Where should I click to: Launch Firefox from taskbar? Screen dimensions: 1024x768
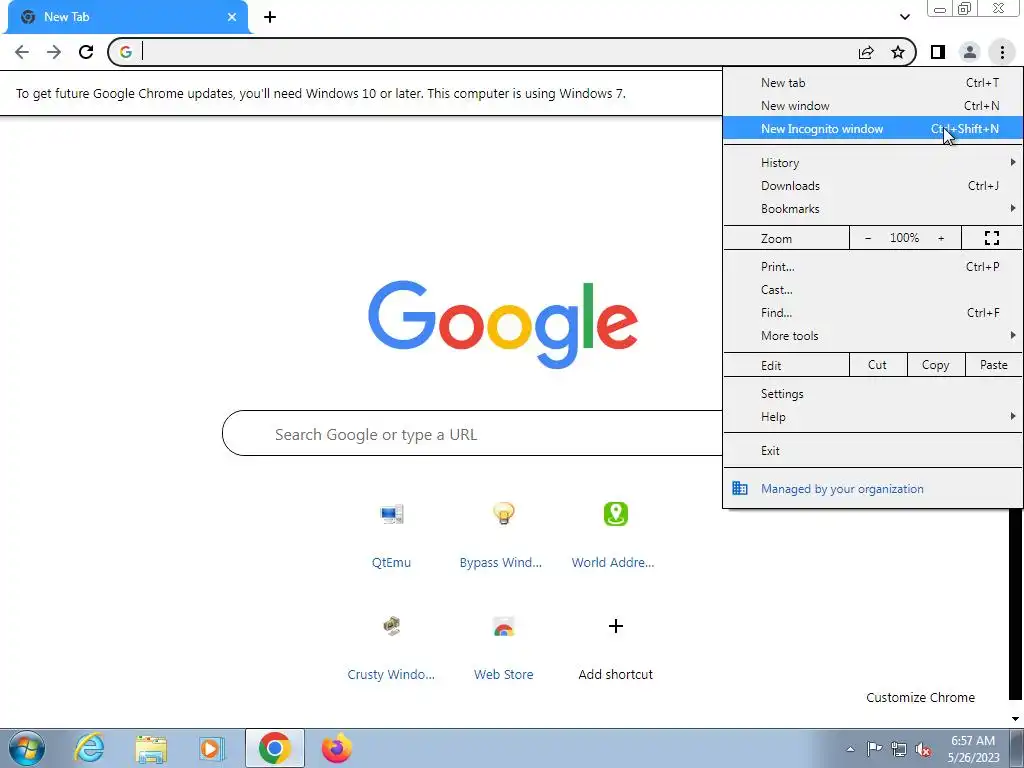tap(337, 748)
